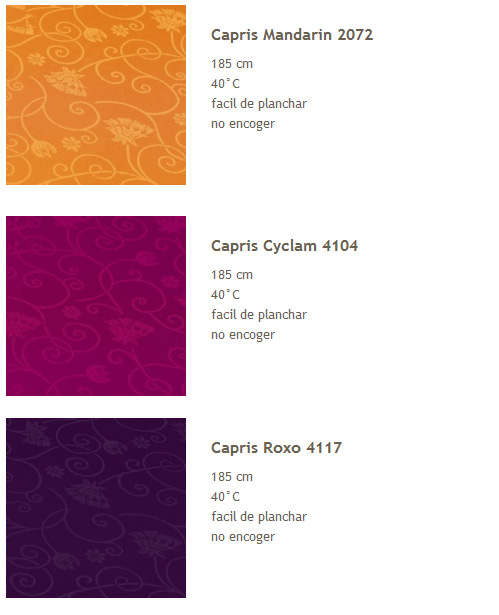Click the 185 cm width under Cyclam
Screen dimensions: 499x615
coord(232,275)
